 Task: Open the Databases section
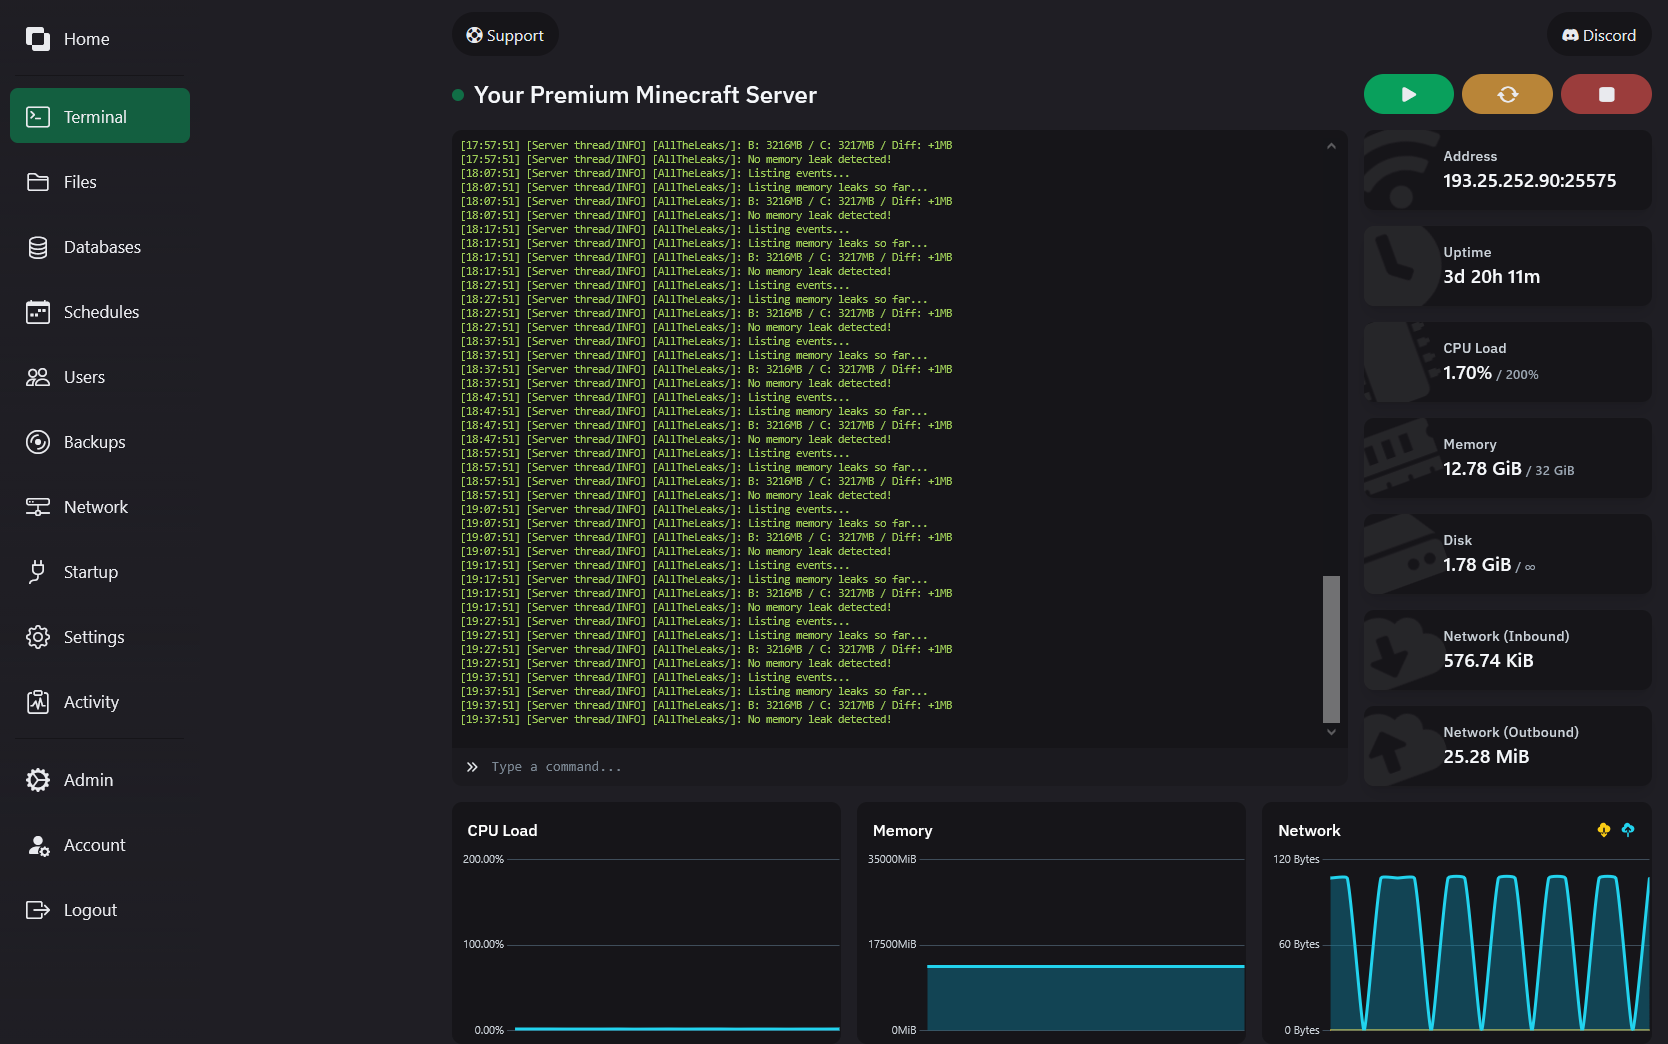point(102,247)
